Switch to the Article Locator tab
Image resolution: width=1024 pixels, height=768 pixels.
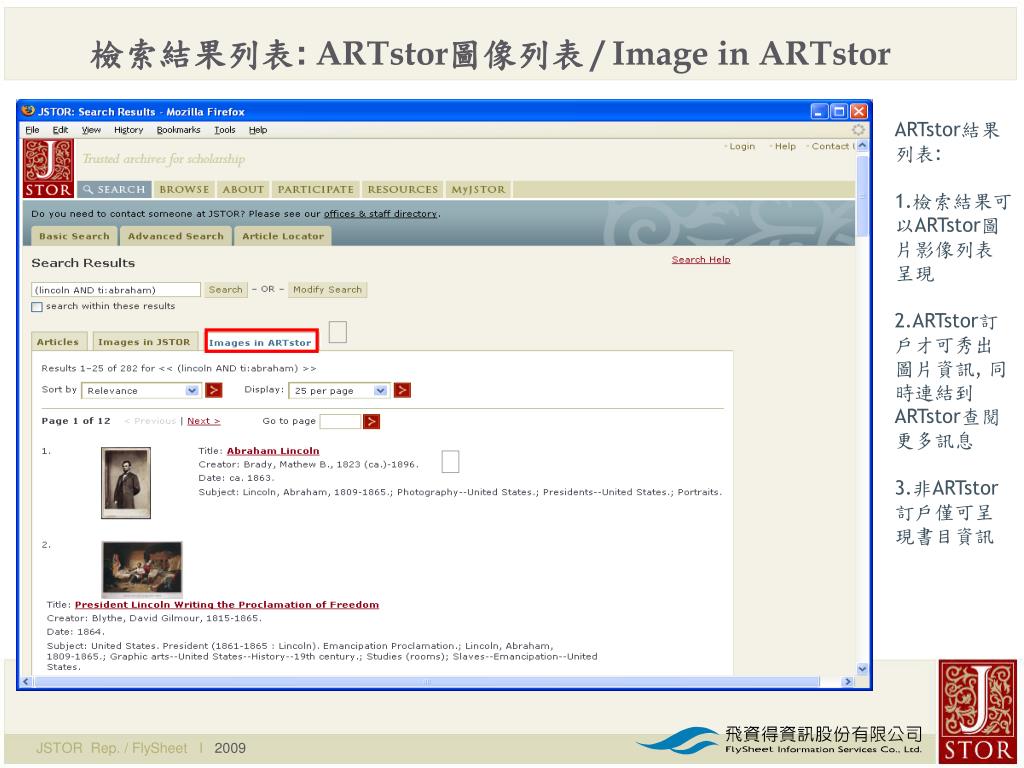click(x=283, y=236)
